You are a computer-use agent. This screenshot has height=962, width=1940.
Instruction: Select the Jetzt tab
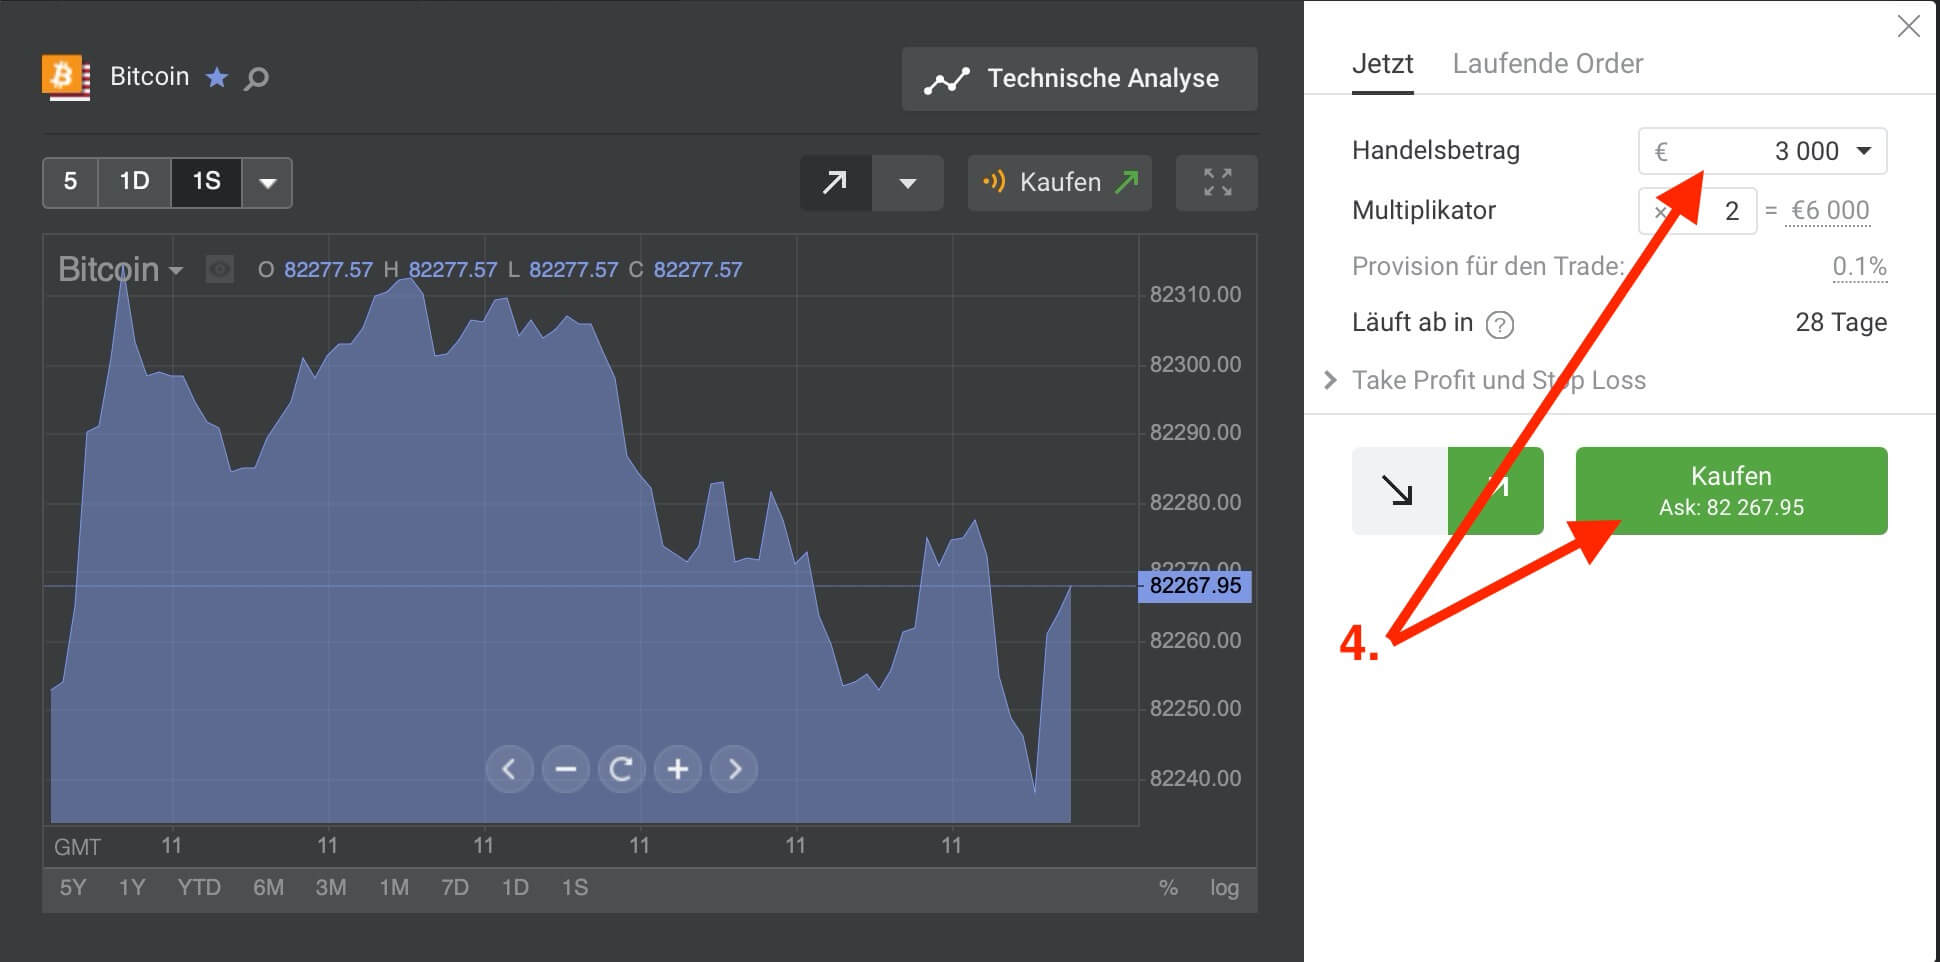tap(1383, 63)
